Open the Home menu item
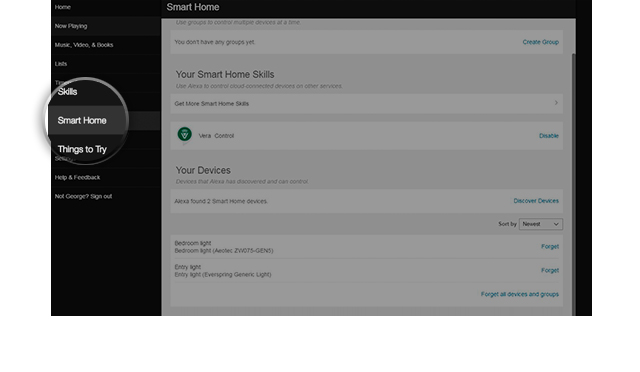Screen dimensions: 640x372 pyautogui.click(x=62, y=7)
